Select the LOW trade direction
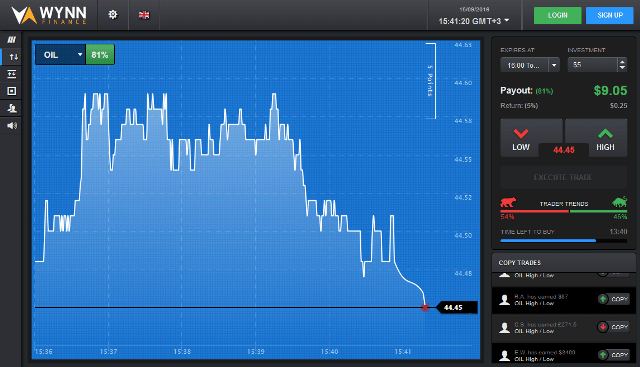Screen dimensions: 640x367 click(x=521, y=139)
